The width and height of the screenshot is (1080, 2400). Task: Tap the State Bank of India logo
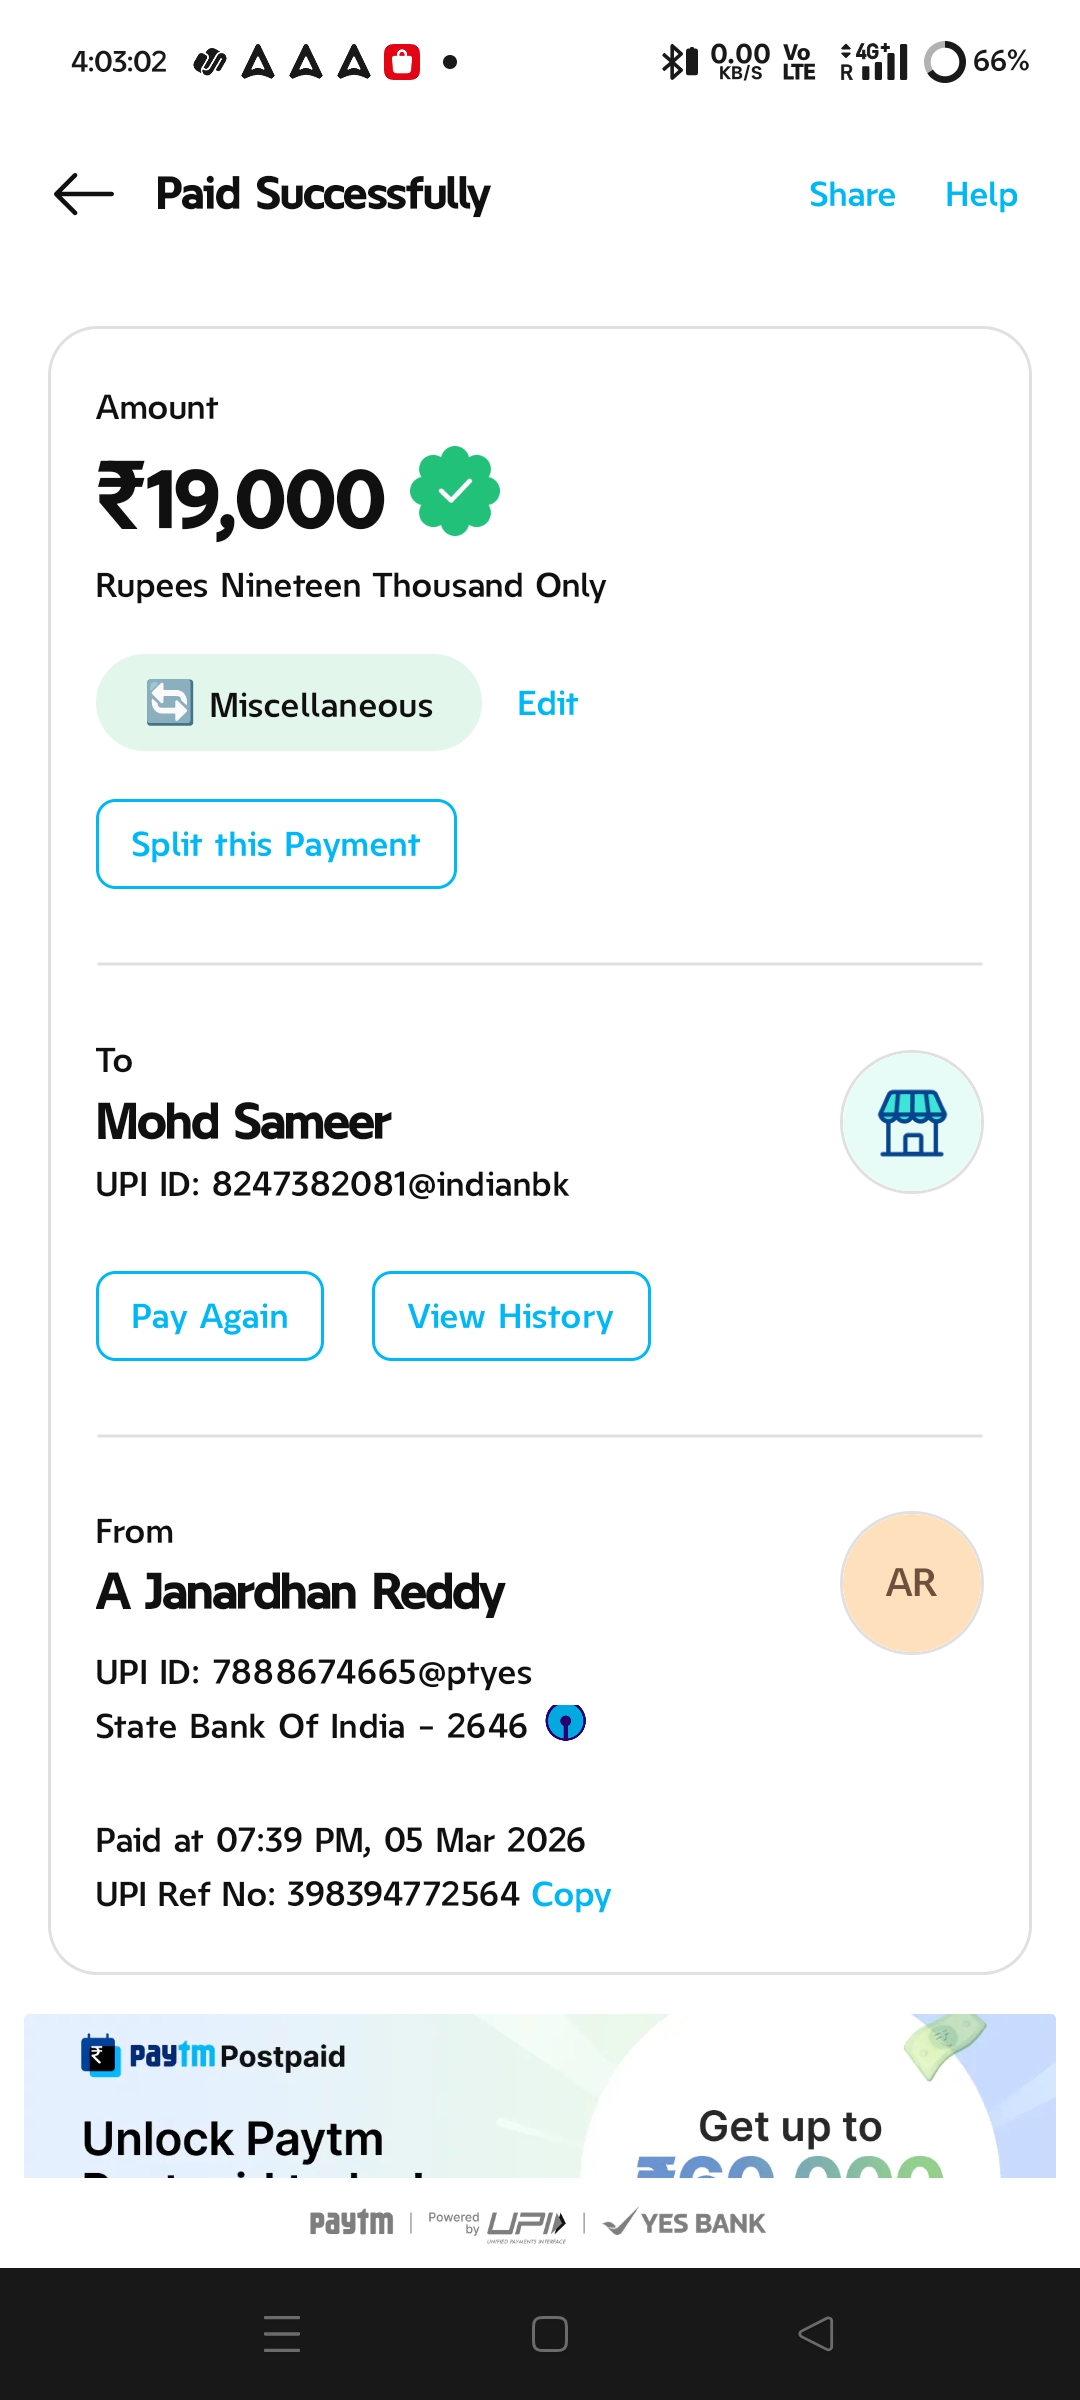(x=565, y=1723)
